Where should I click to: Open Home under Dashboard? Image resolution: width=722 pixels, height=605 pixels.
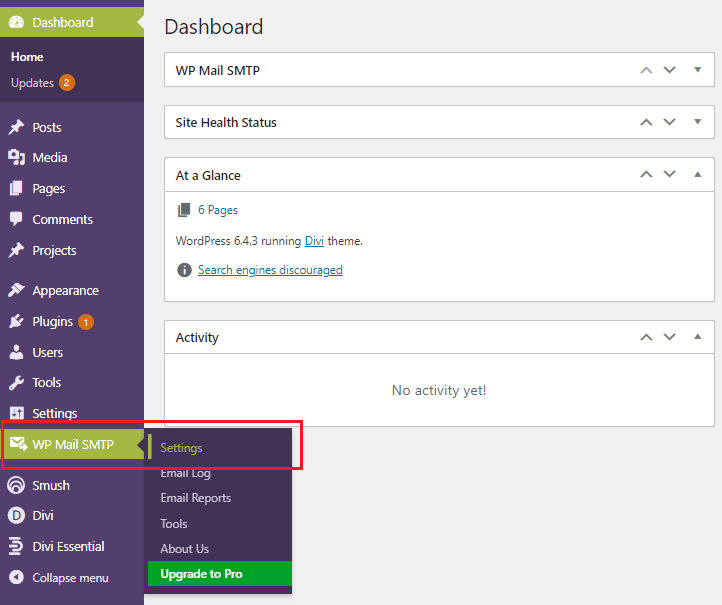27,57
